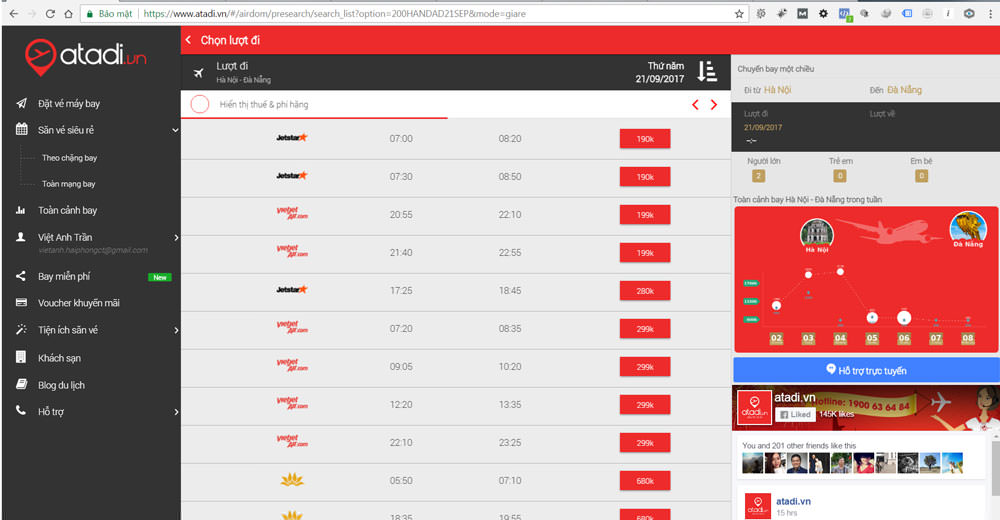Open the Blog du lịch link
The height and width of the screenshot is (520, 1000).
(61, 385)
